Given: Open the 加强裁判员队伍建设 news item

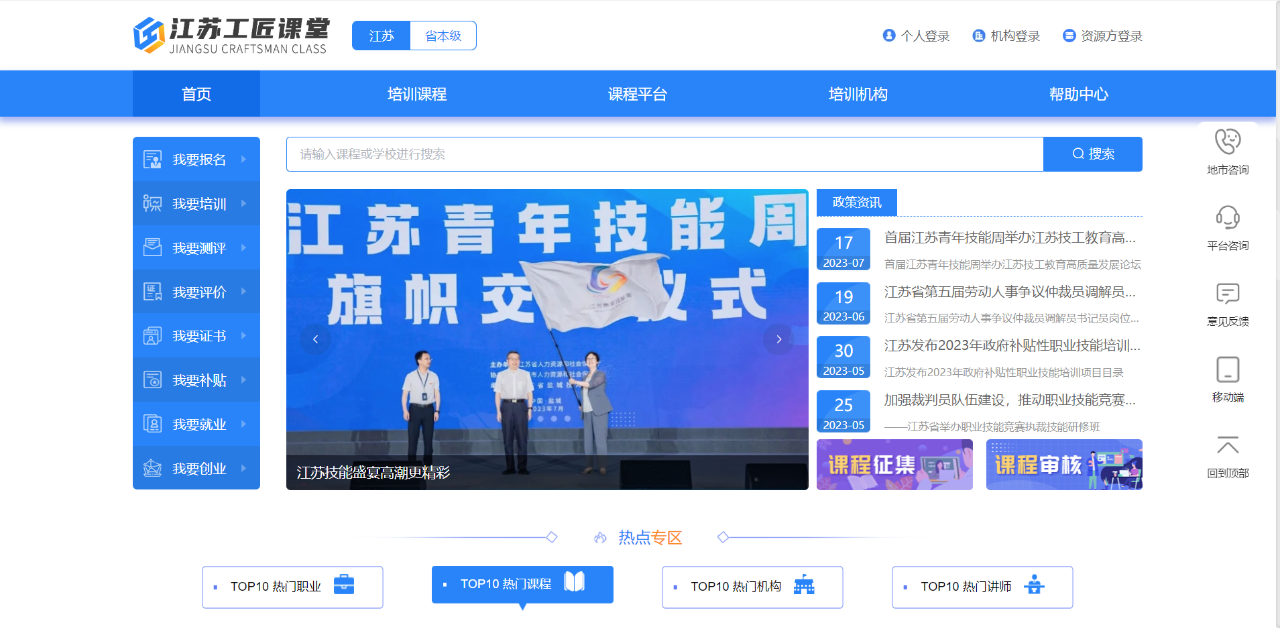Looking at the screenshot, I should [1010, 400].
